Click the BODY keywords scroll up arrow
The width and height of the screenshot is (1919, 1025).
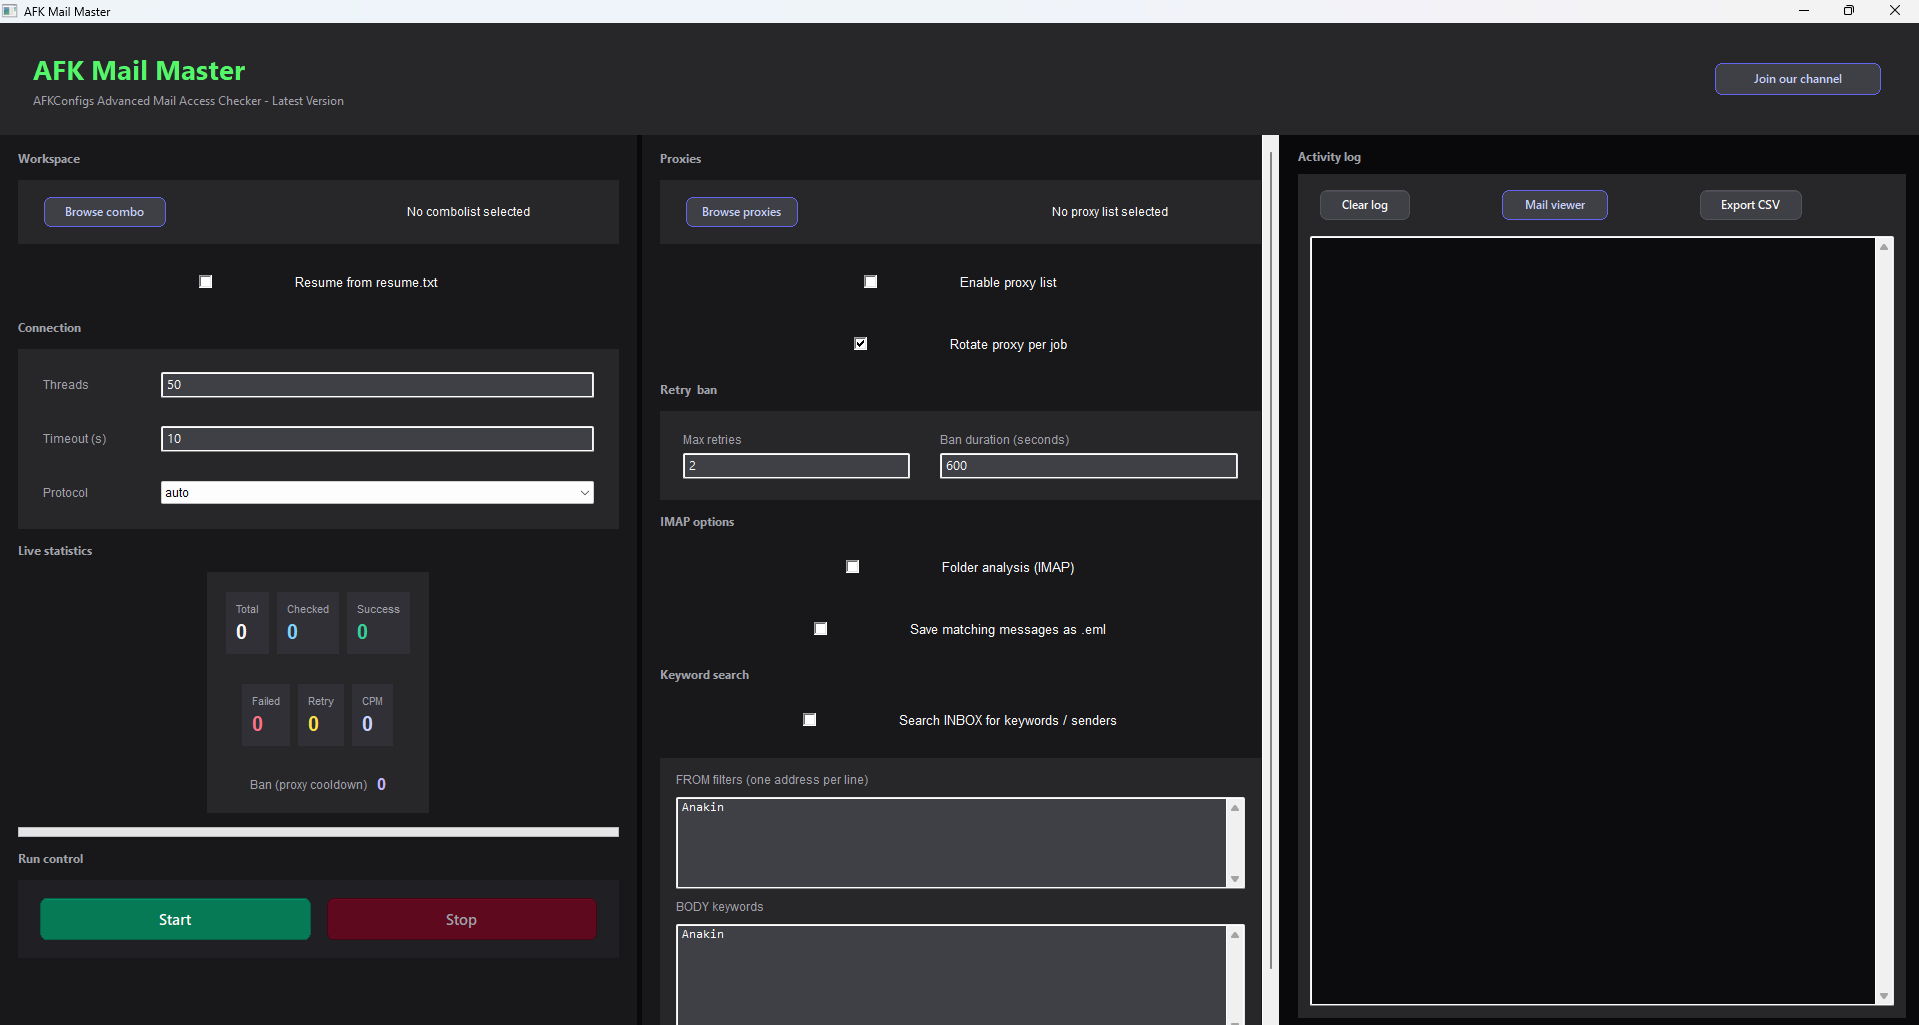1235,935
